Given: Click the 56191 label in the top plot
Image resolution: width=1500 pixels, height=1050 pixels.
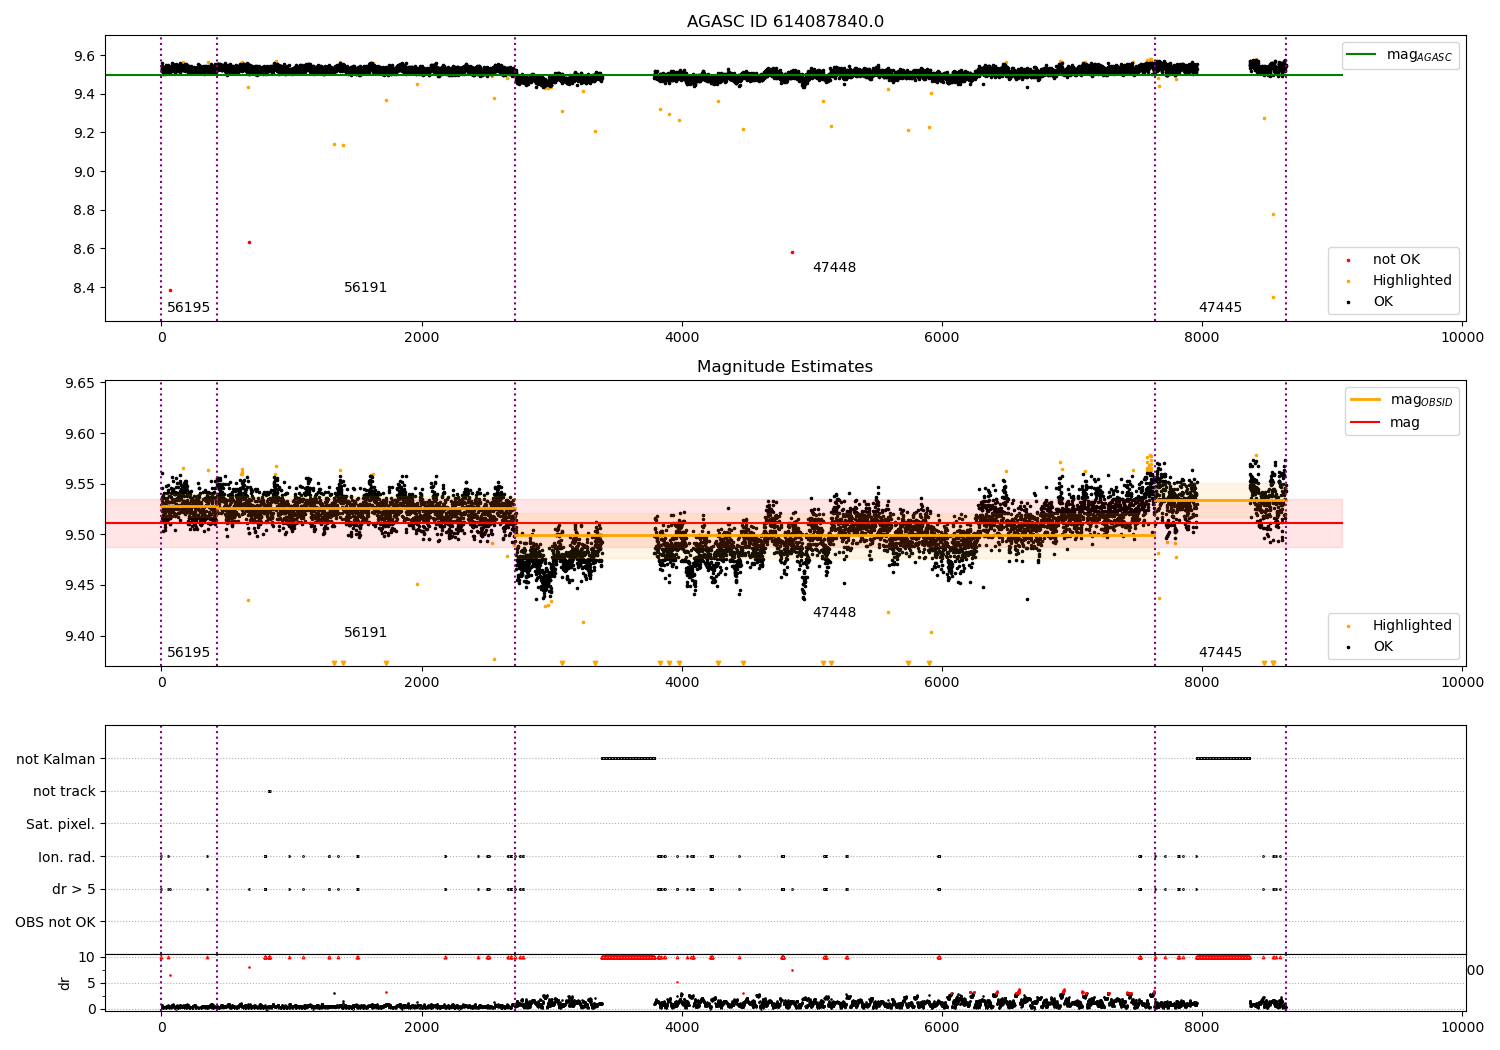Looking at the screenshot, I should click(x=365, y=288).
